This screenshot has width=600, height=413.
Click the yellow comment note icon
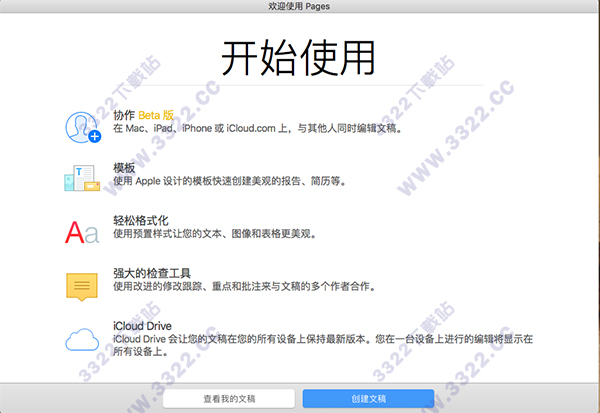82,287
